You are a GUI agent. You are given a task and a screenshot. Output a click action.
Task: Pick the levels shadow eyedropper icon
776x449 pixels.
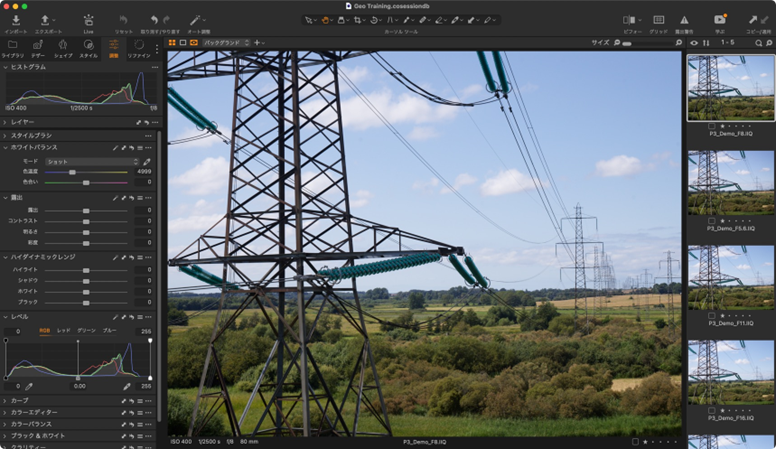29,386
